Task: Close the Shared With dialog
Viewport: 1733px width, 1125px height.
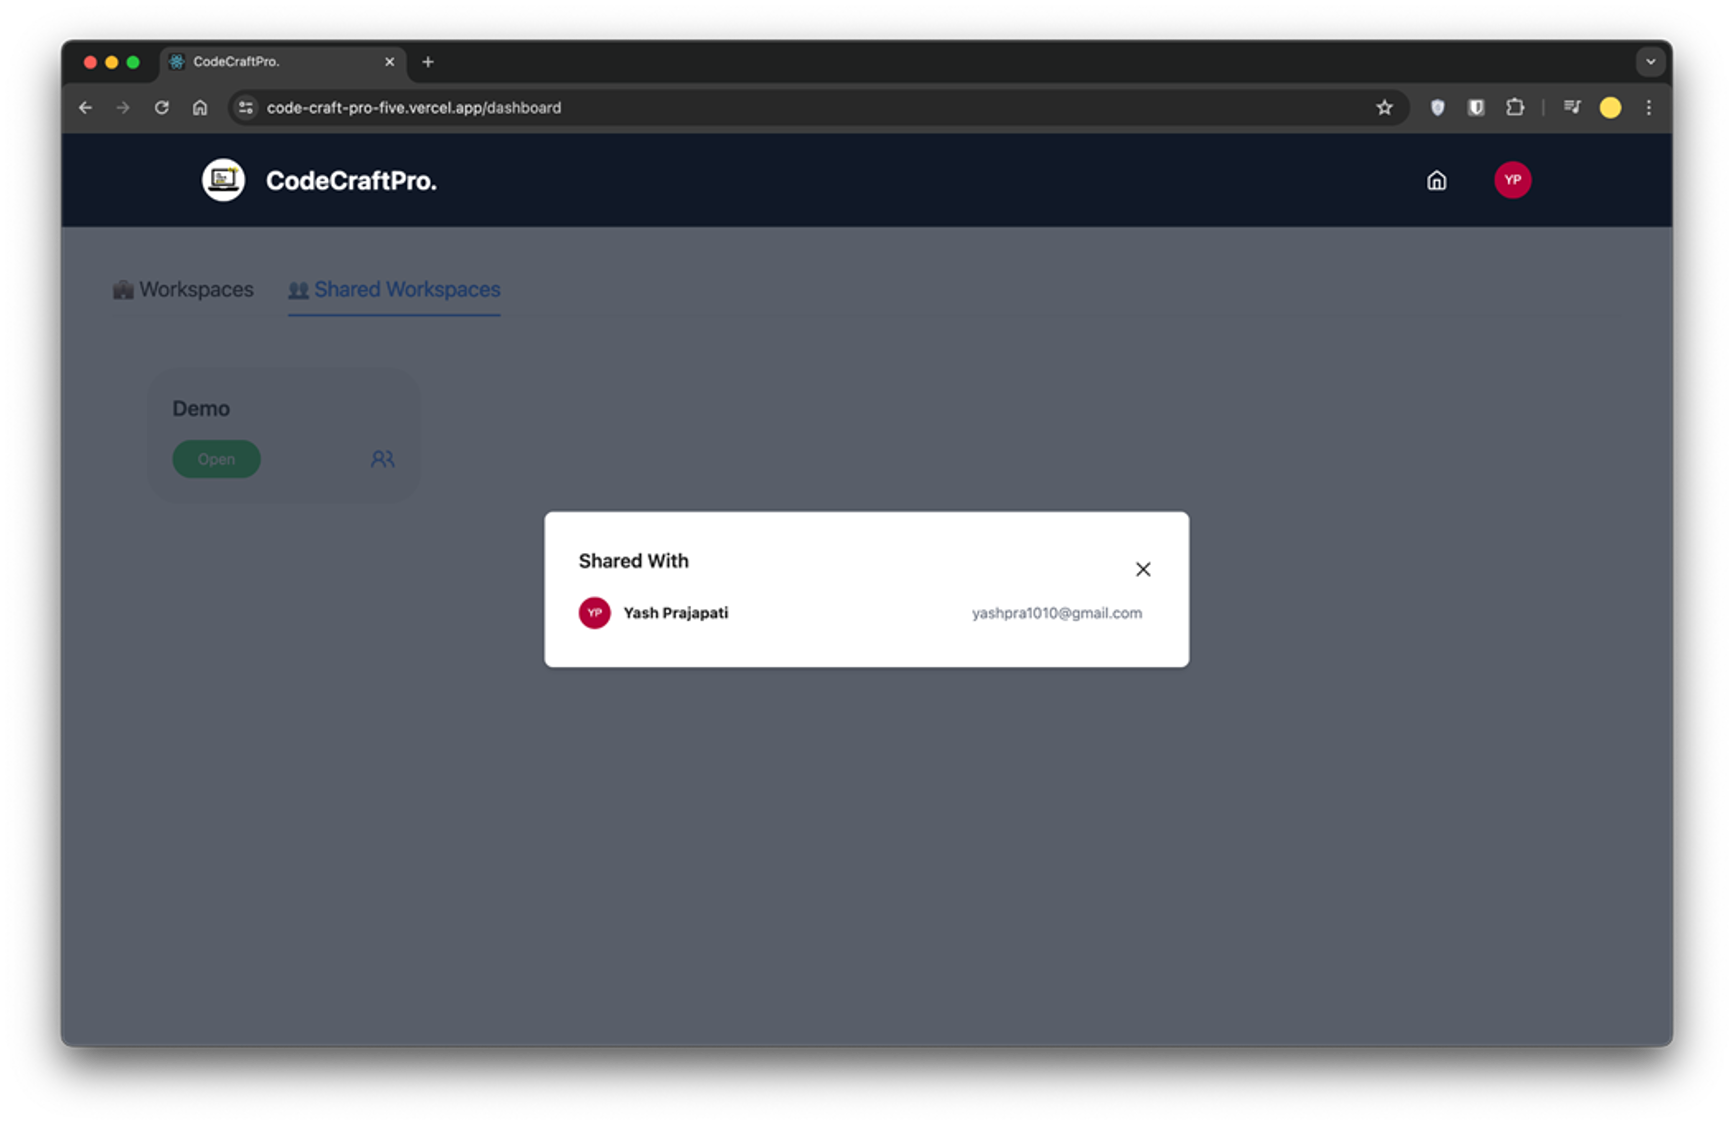Action: tap(1143, 569)
